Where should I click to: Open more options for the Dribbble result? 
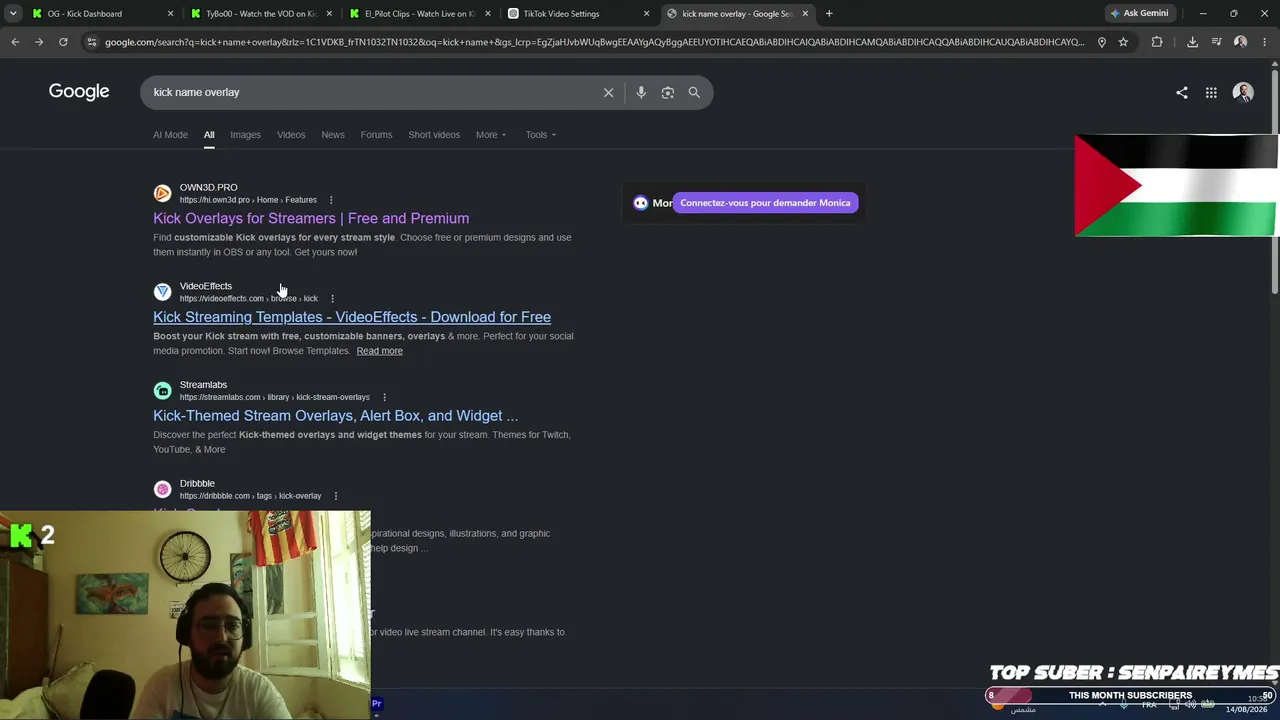336,496
